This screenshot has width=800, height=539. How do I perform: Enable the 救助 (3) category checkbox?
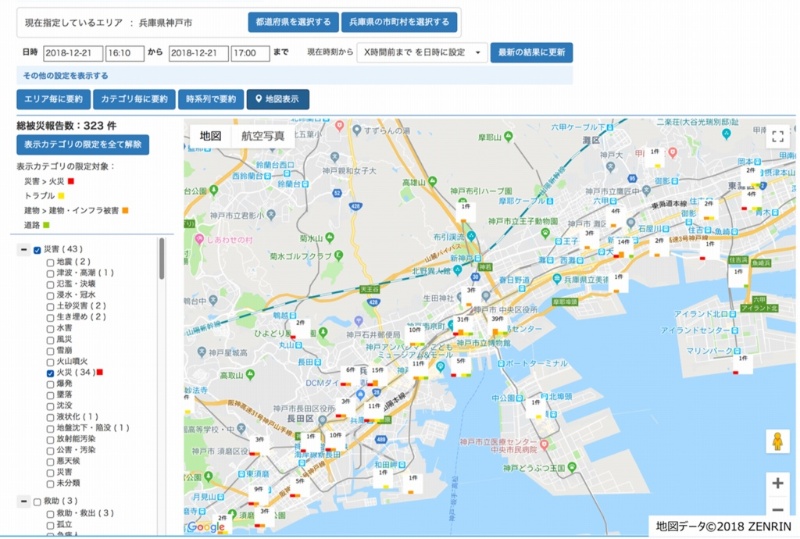click(37, 501)
